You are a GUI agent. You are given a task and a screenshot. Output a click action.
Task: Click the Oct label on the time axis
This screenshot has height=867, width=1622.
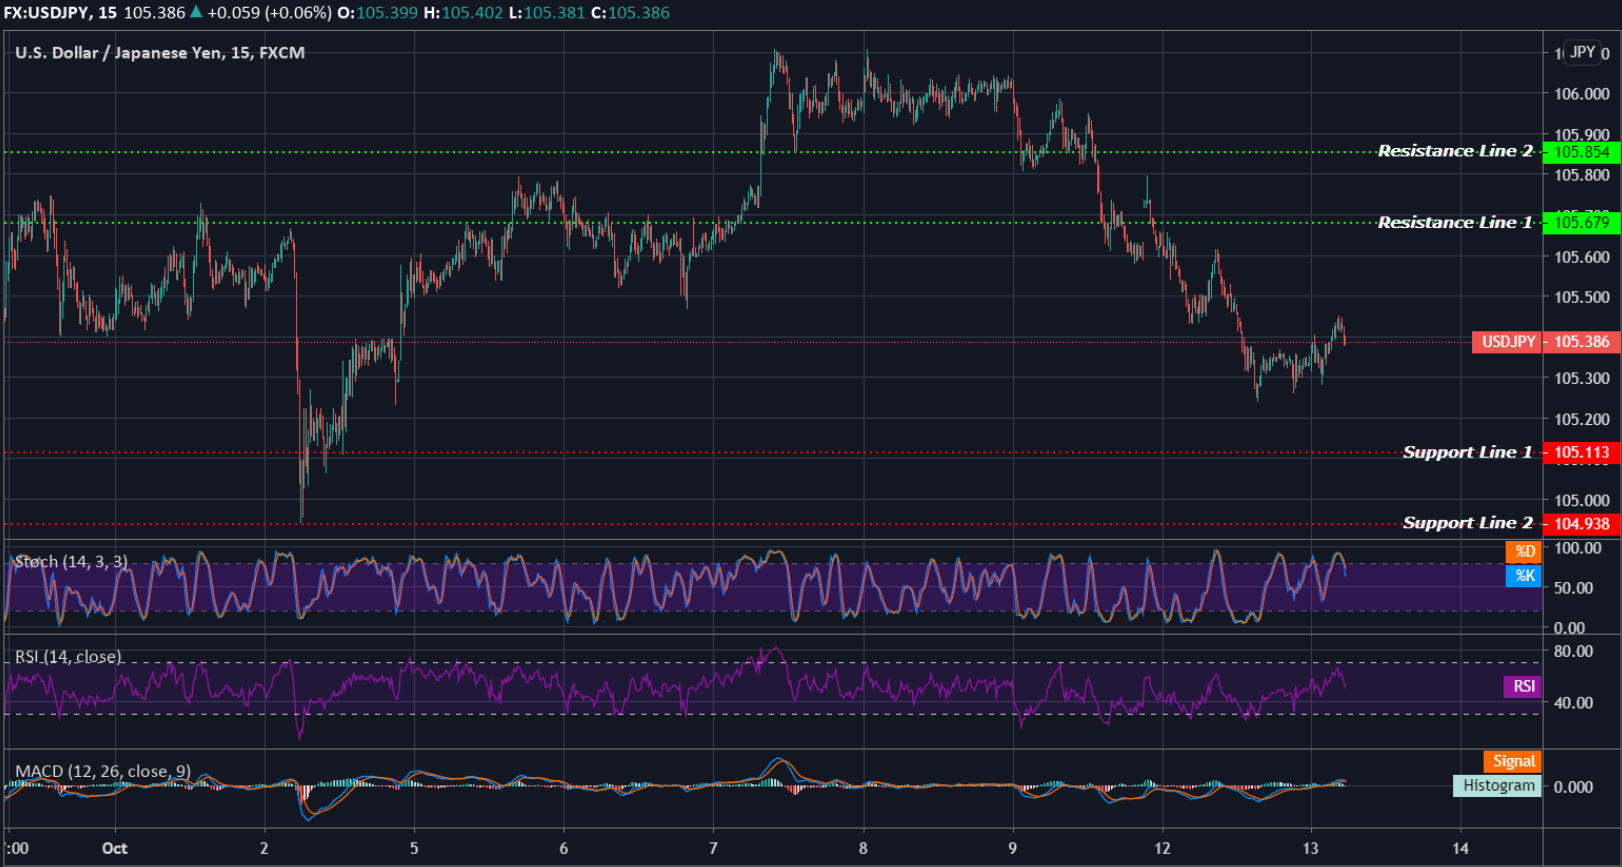pos(115,849)
